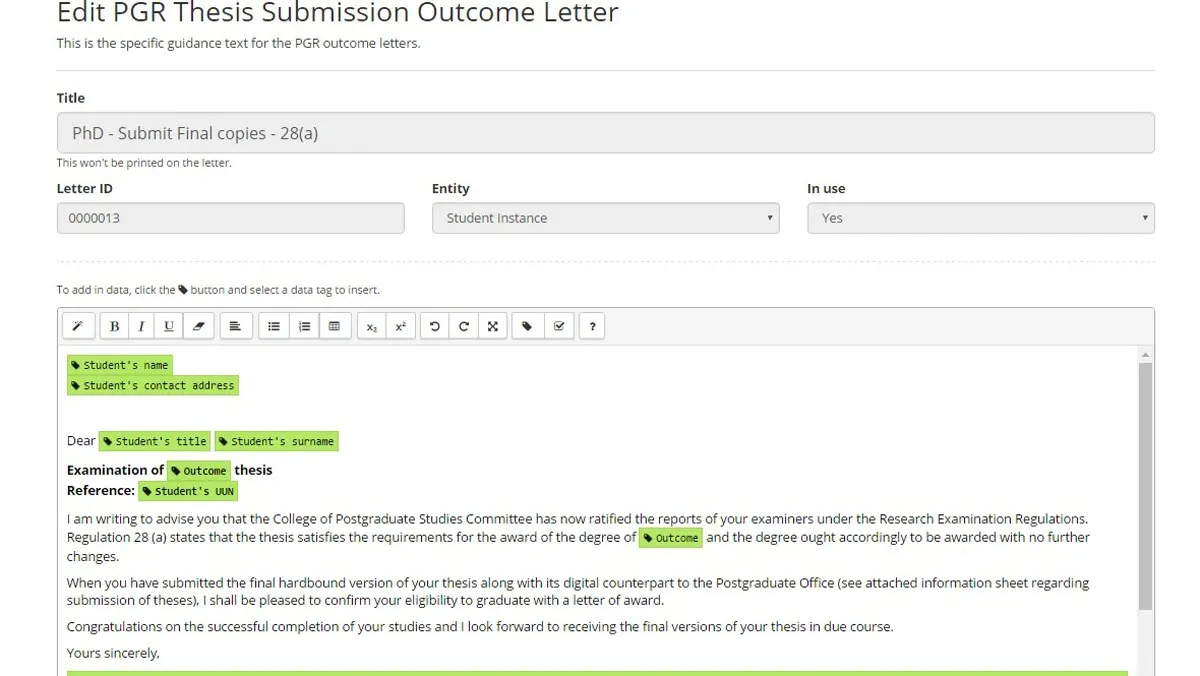Toggle bold formatting in the editor toolbar
The image size is (1200, 676).
pos(114,326)
